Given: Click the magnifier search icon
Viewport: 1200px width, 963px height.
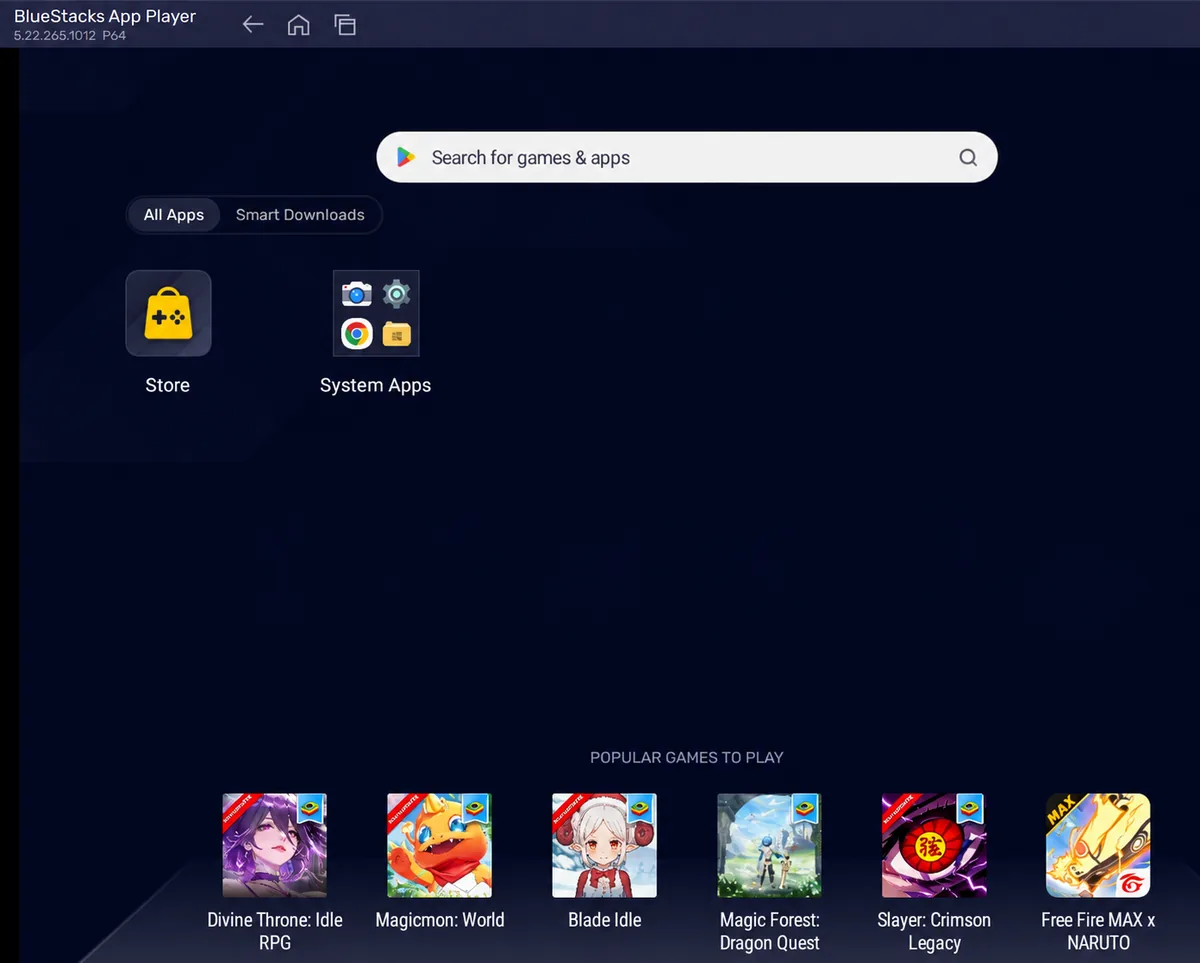Looking at the screenshot, I should 967,157.
